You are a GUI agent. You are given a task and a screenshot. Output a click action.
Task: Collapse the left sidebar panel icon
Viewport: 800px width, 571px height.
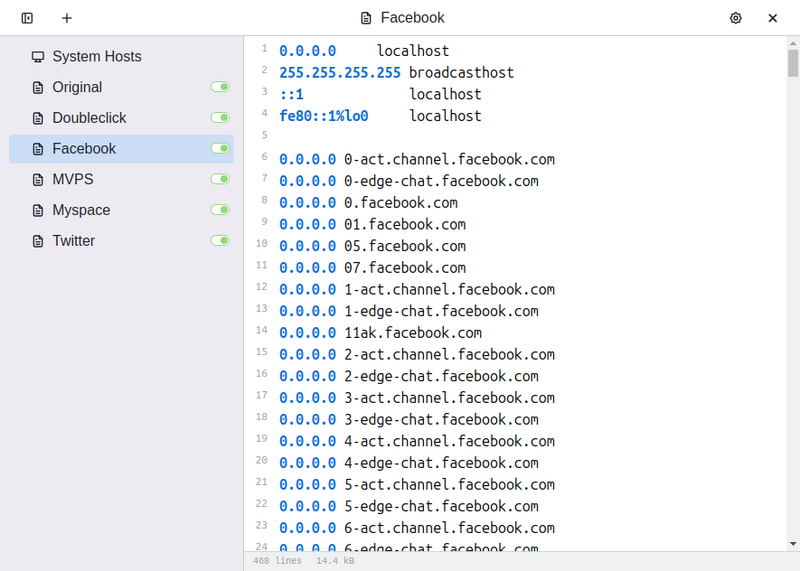(27, 18)
